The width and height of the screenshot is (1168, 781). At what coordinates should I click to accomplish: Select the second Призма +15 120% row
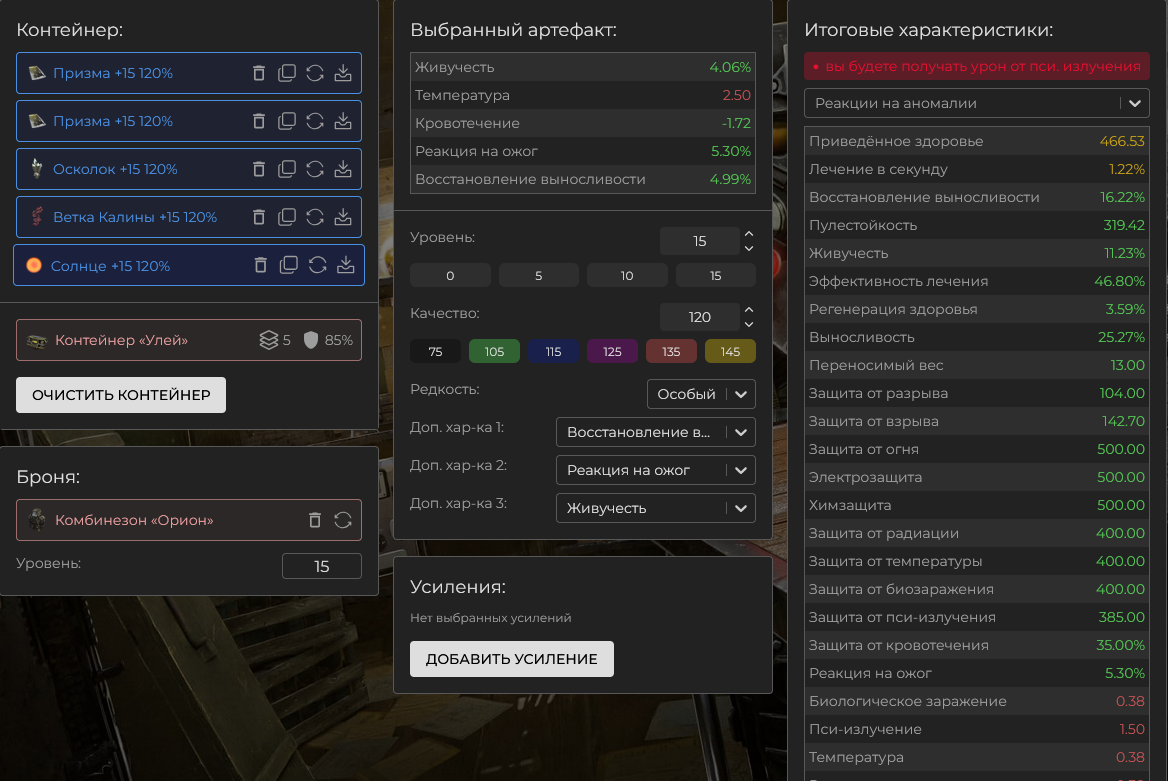pos(189,121)
